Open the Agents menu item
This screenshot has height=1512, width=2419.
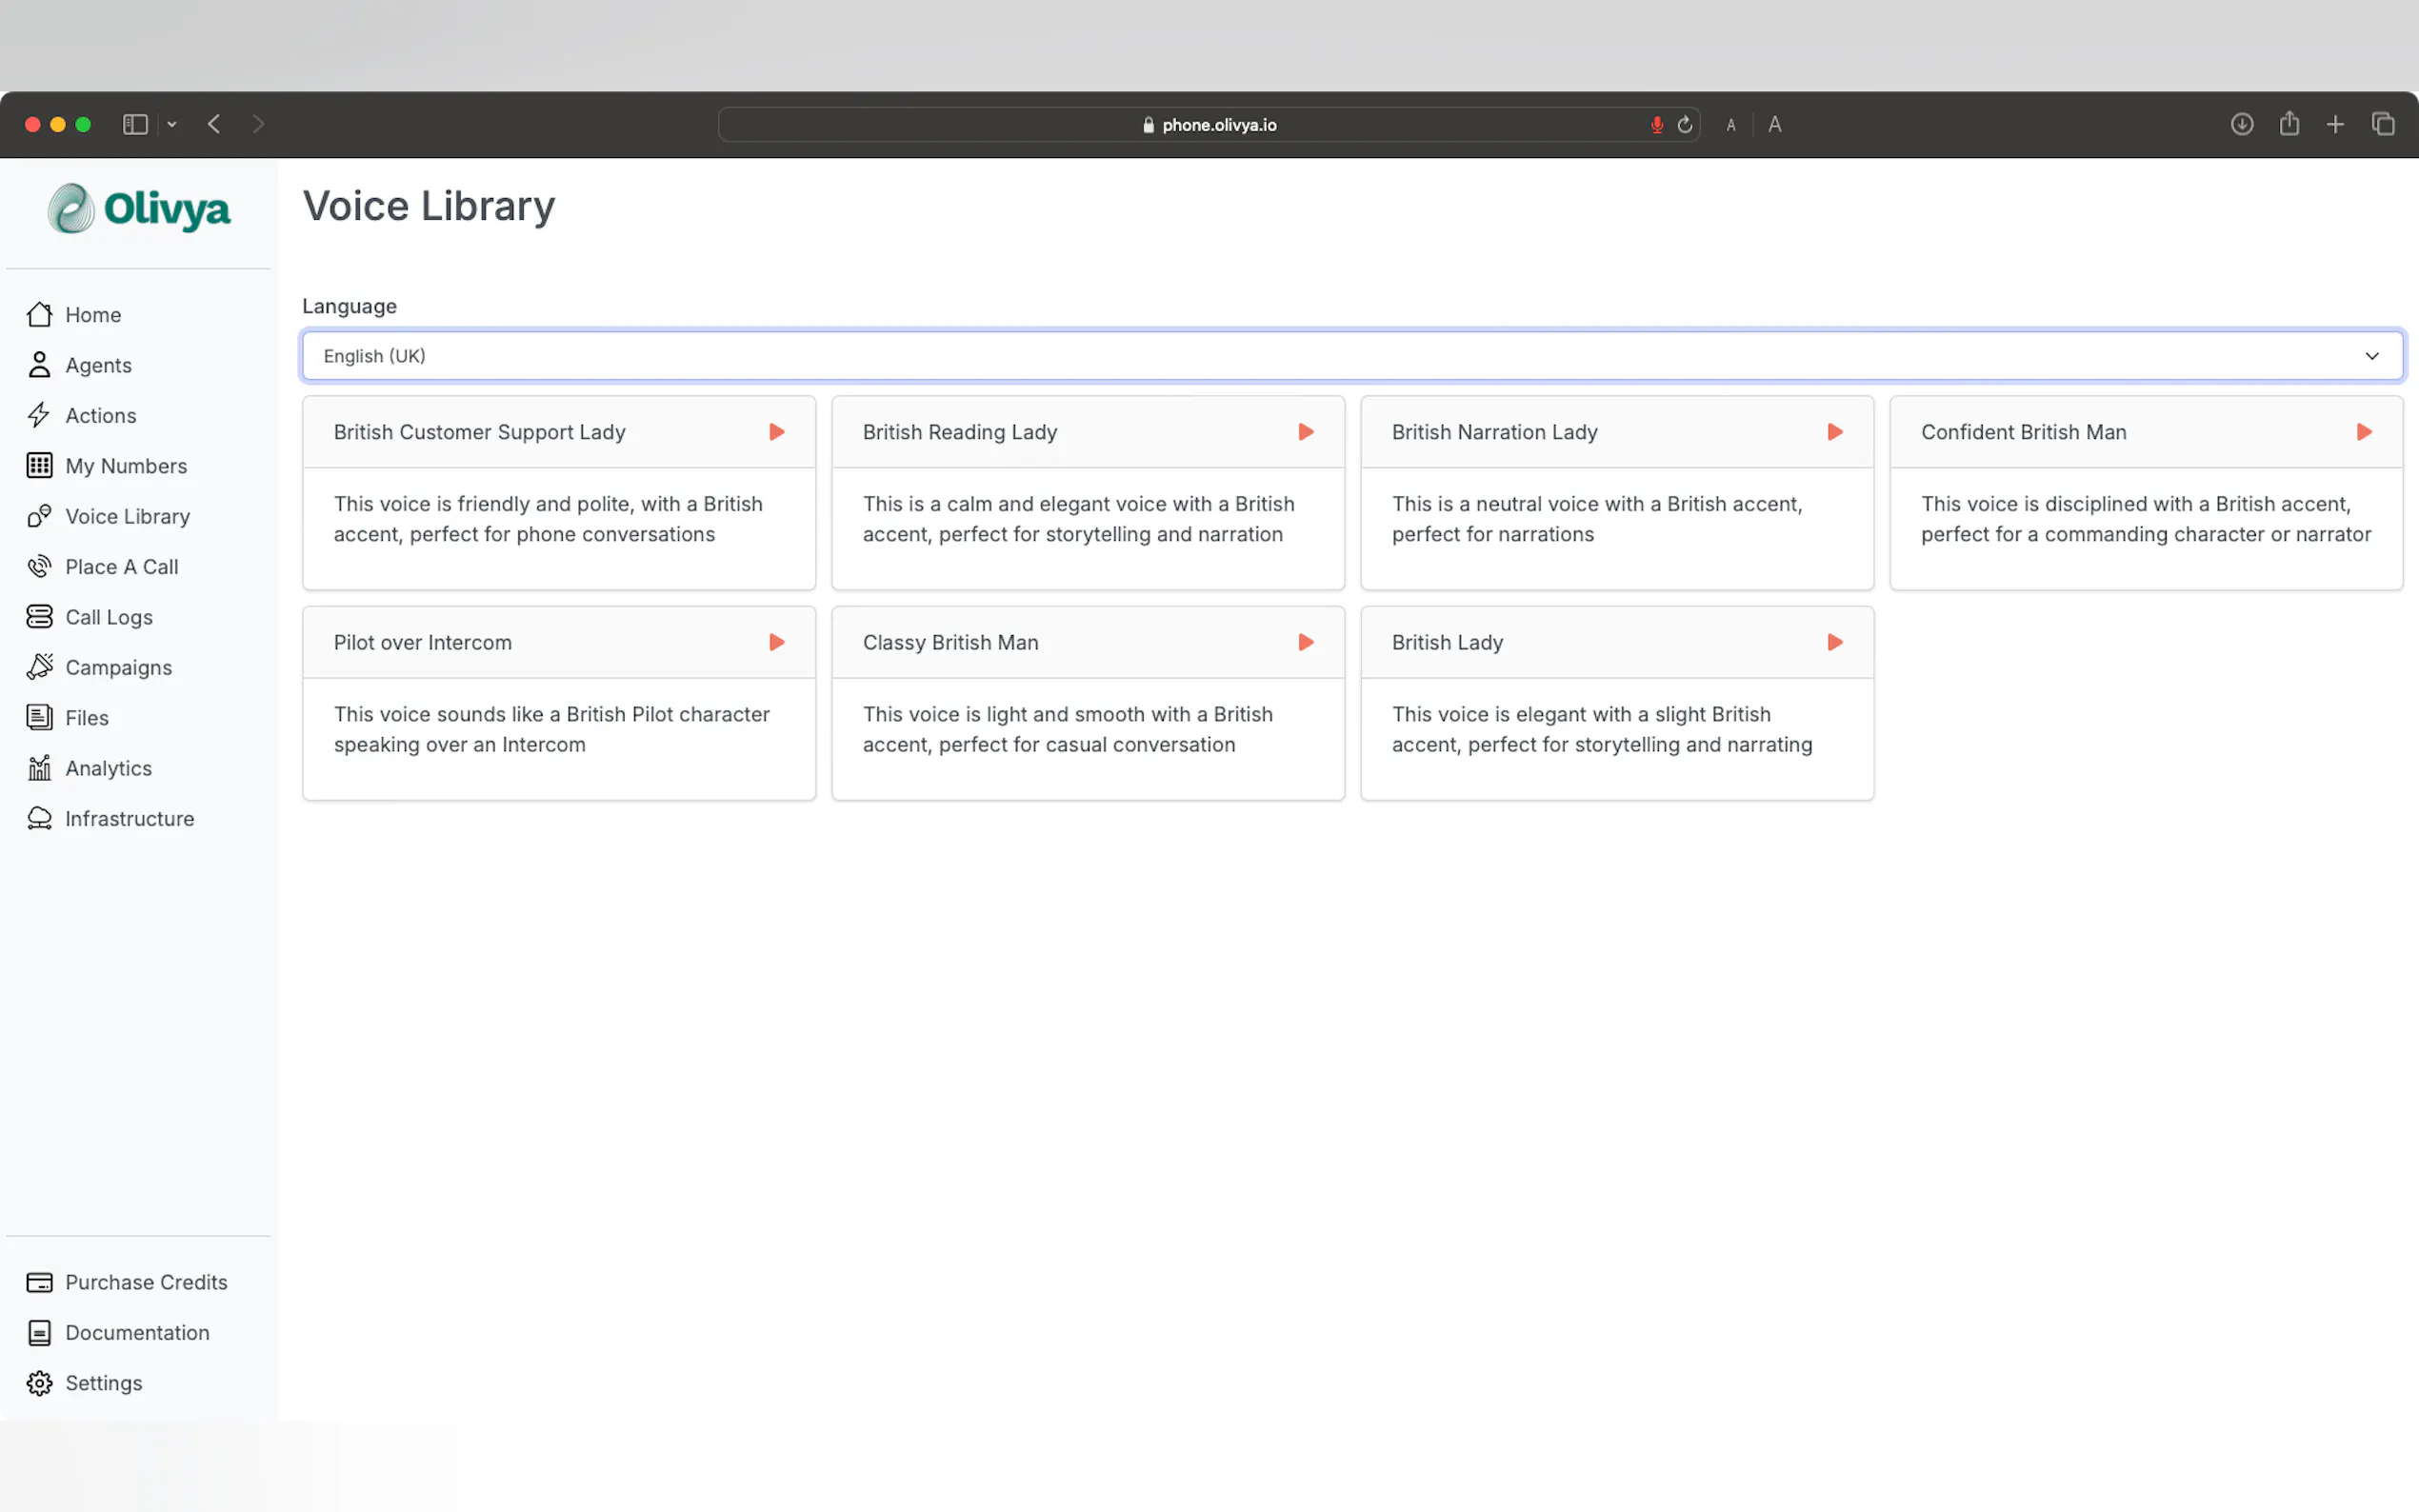pos(98,365)
